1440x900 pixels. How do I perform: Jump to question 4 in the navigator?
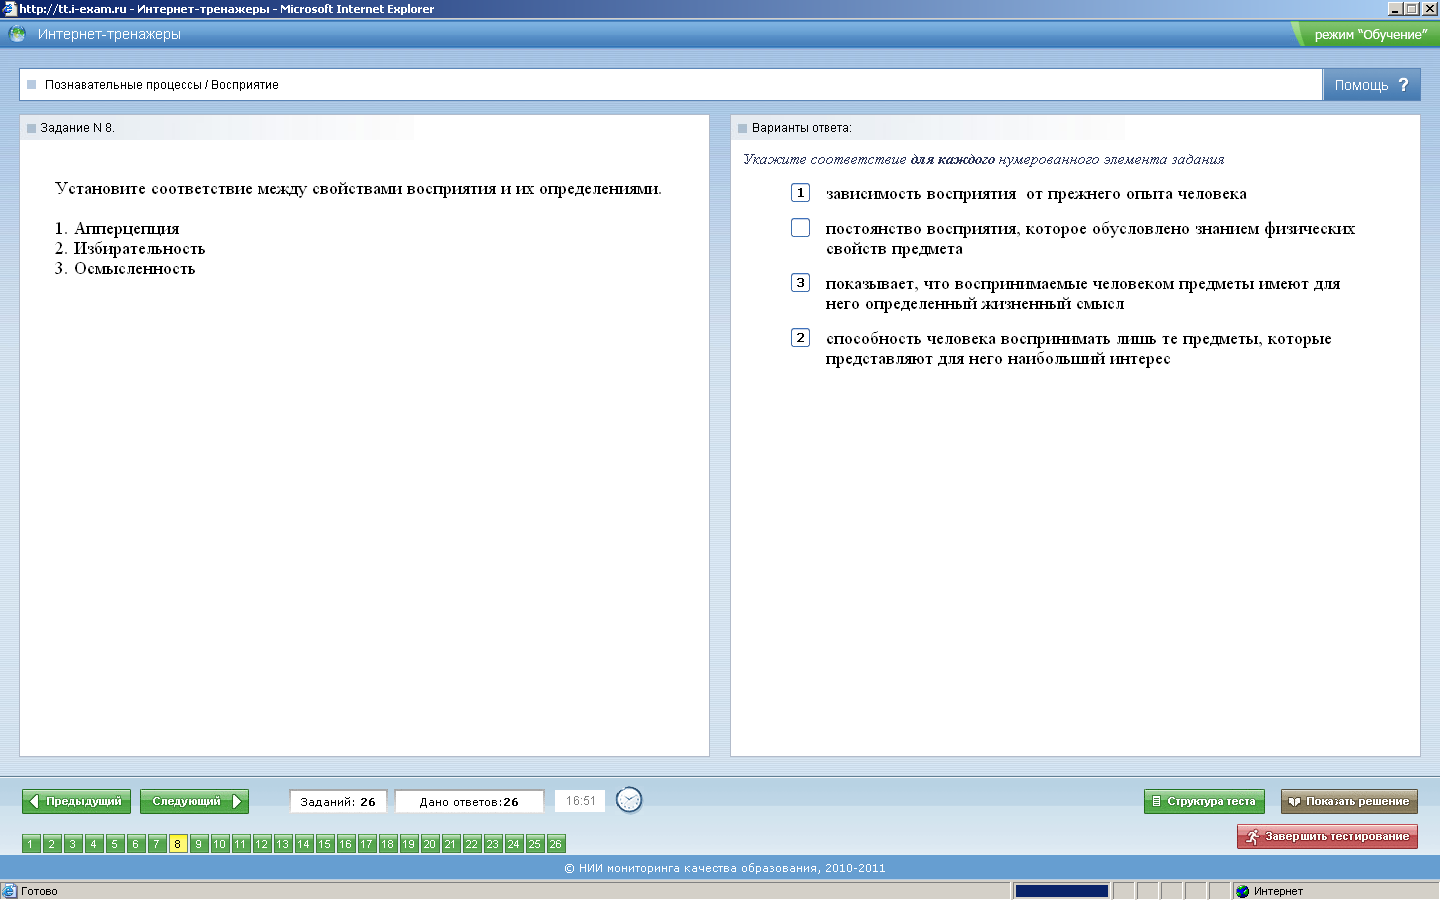pos(94,844)
